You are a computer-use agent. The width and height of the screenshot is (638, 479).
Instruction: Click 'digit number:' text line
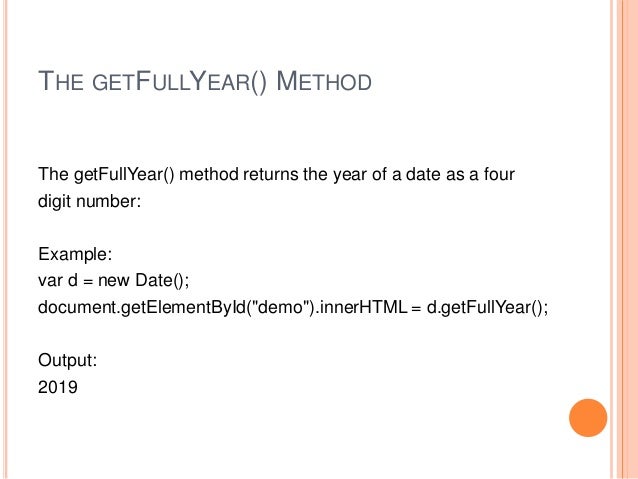point(90,201)
